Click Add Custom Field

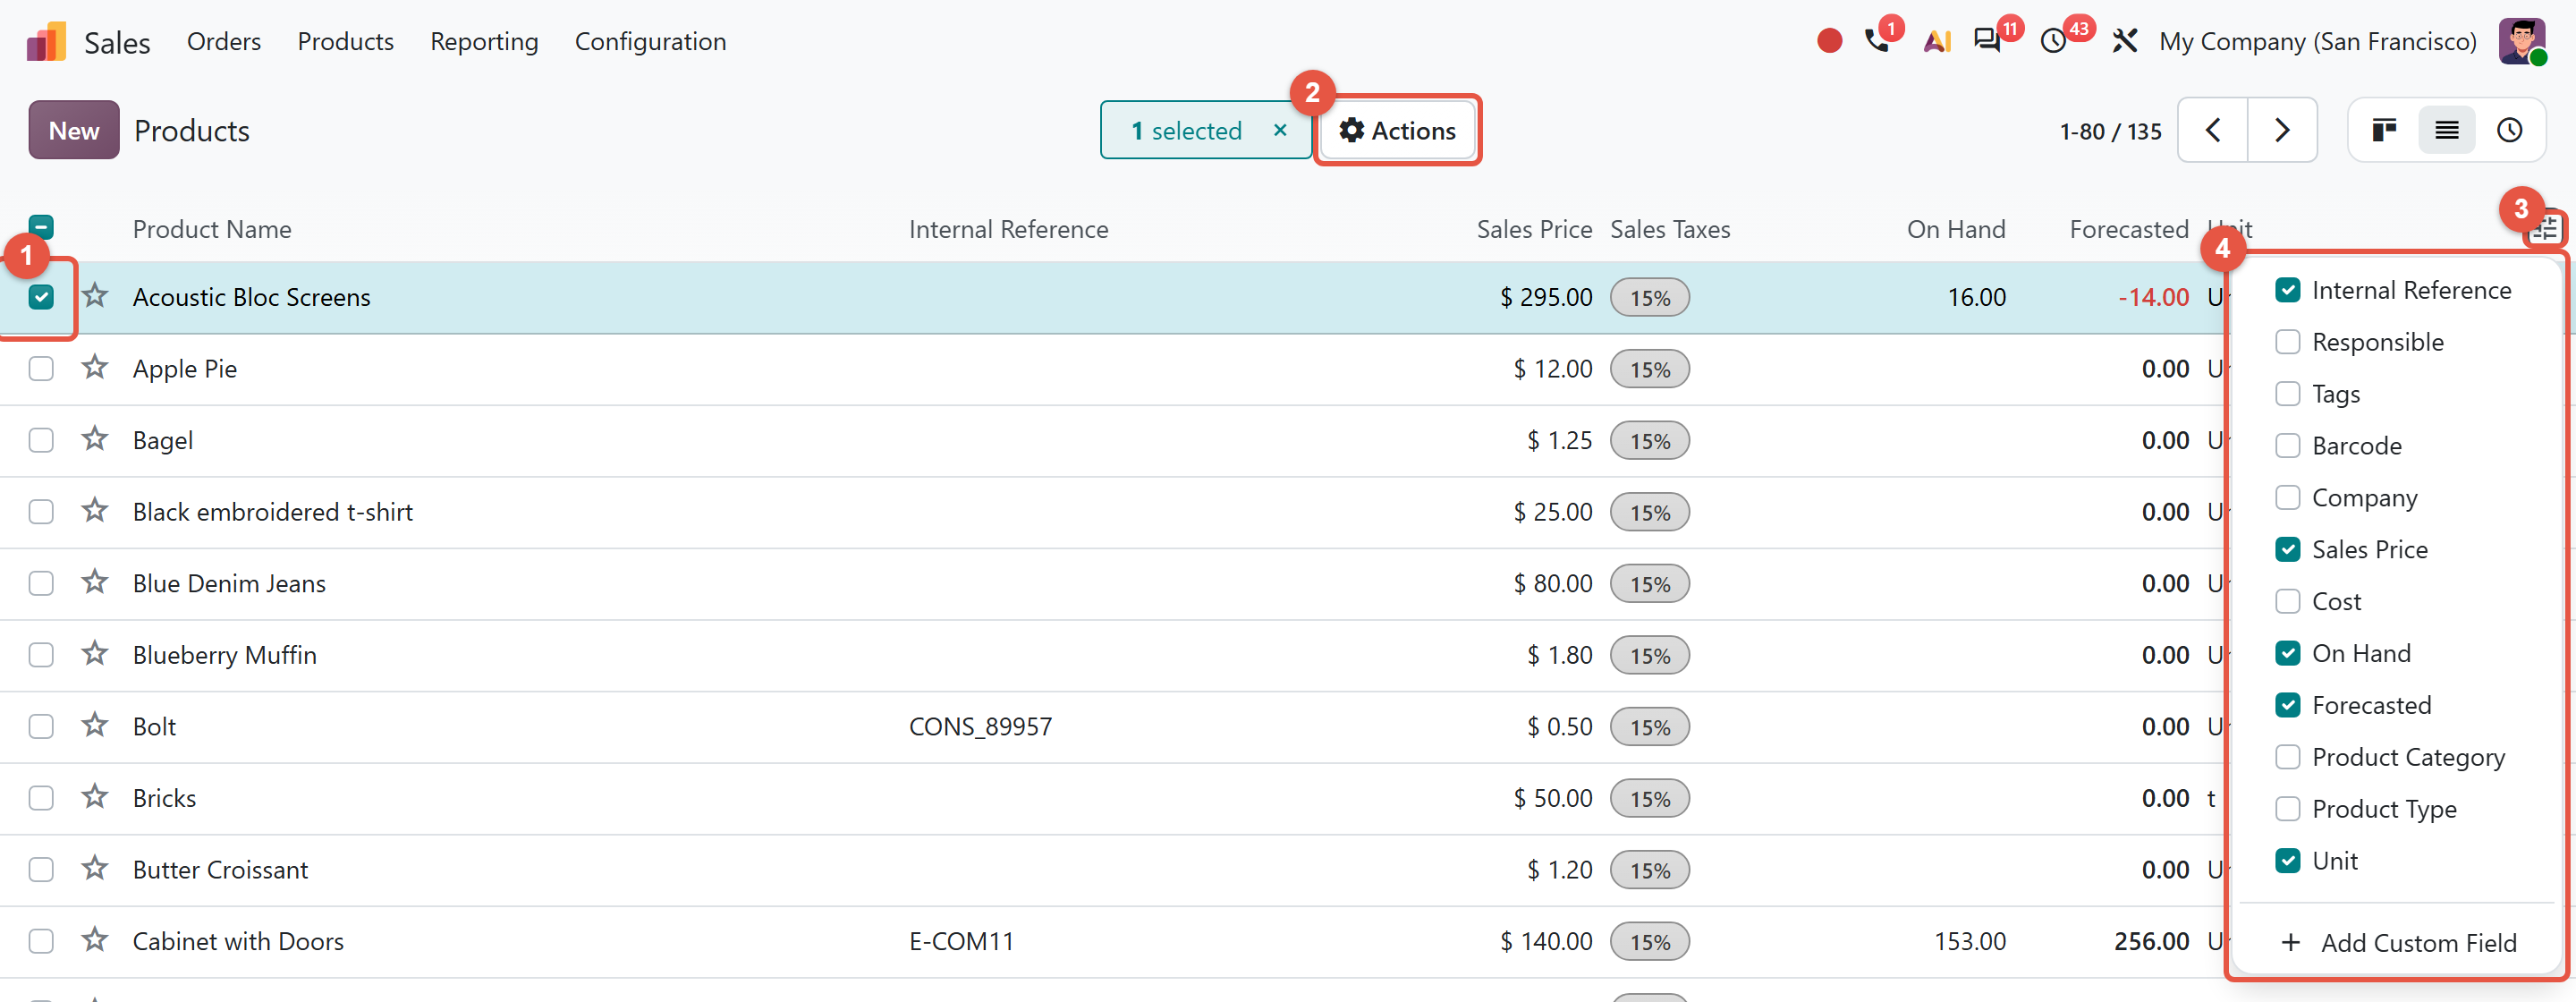[2399, 942]
